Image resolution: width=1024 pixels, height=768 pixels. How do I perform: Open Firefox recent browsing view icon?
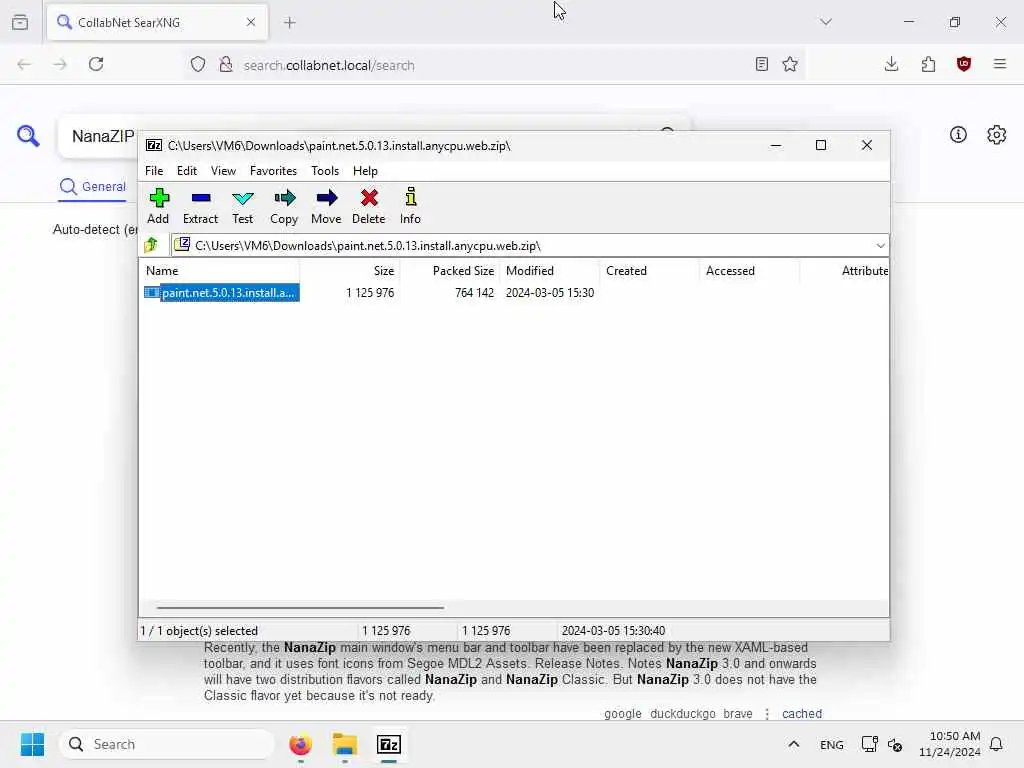(20, 22)
